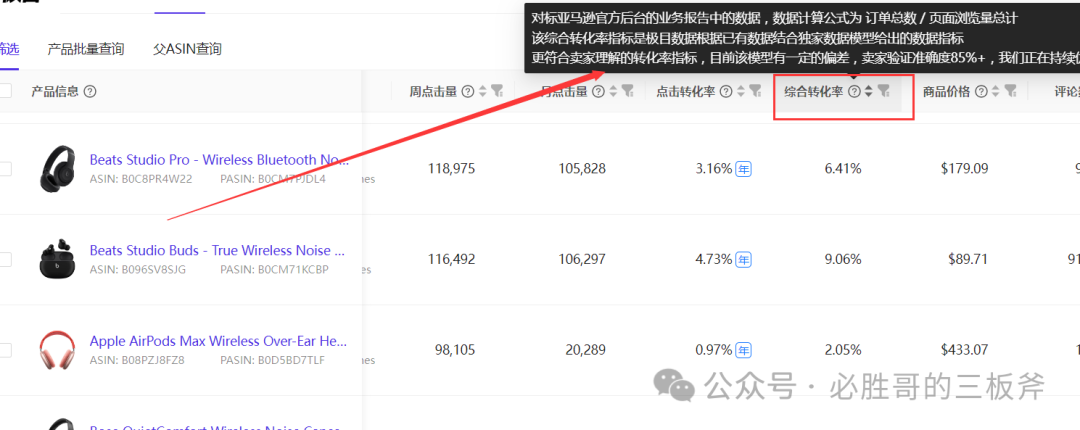Click ASIN B08PZJ8FZ8 text
Screen dimensions: 1080x430
(x=137, y=360)
